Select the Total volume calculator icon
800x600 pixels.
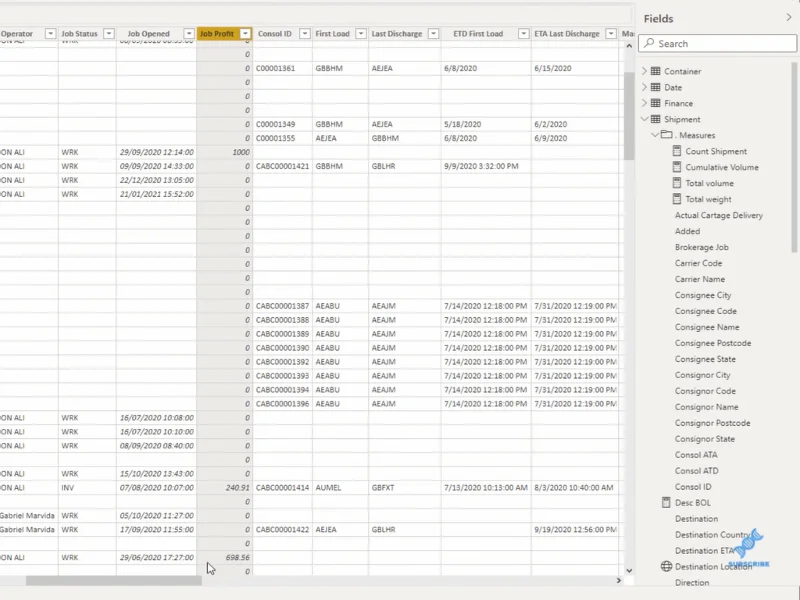(677, 183)
